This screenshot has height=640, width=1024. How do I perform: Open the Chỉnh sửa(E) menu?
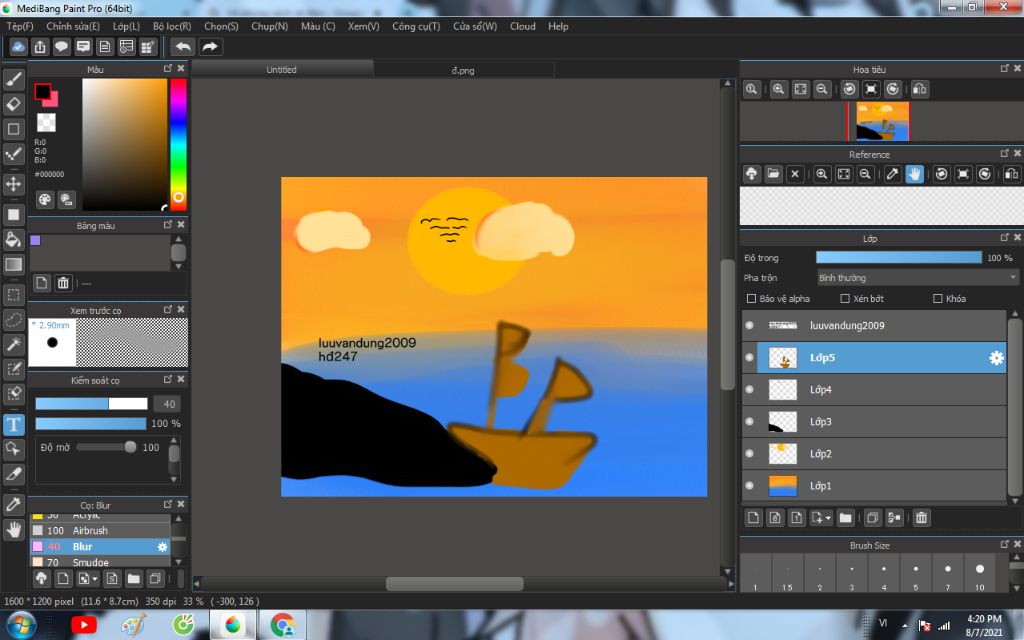73,26
